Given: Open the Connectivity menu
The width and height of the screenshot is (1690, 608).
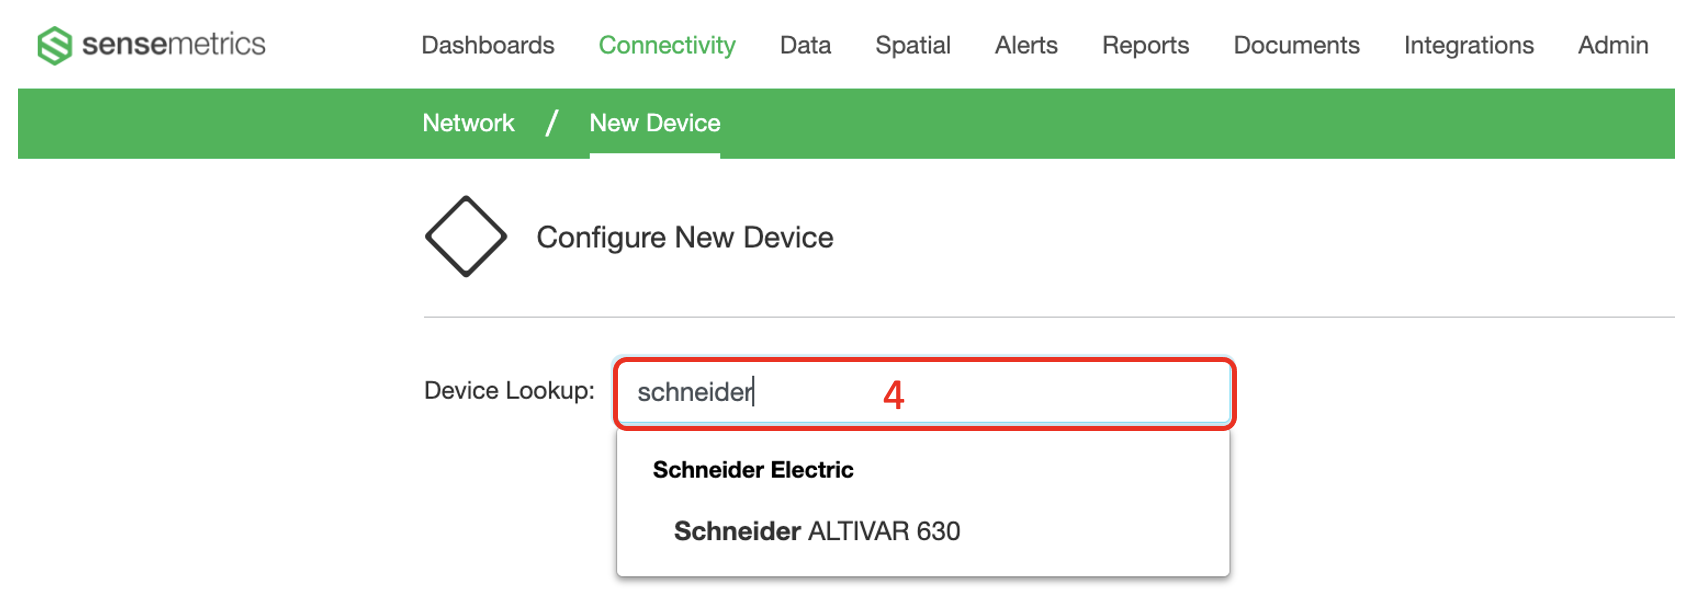Looking at the screenshot, I should 667,45.
